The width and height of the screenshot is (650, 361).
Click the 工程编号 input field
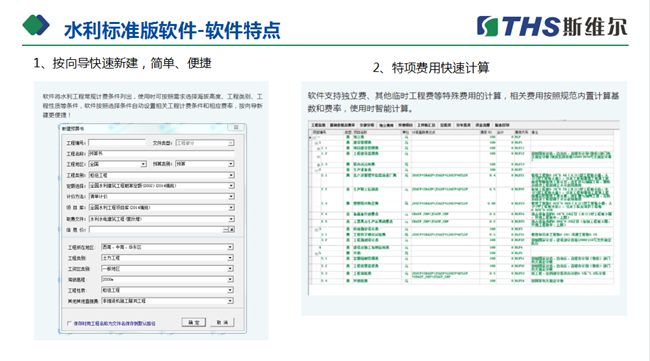pyautogui.click(x=117, y=143)
